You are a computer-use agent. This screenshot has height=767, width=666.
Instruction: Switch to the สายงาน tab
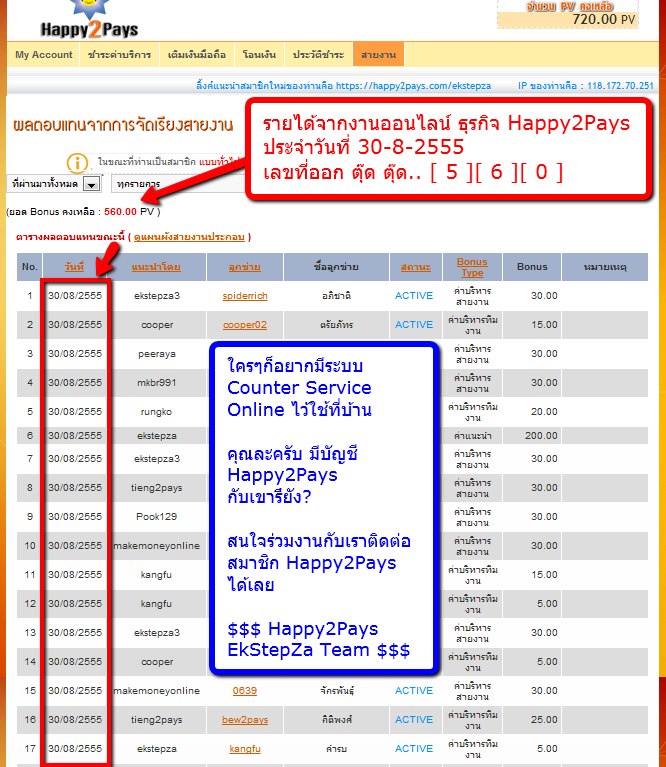[x=379, y=54]
